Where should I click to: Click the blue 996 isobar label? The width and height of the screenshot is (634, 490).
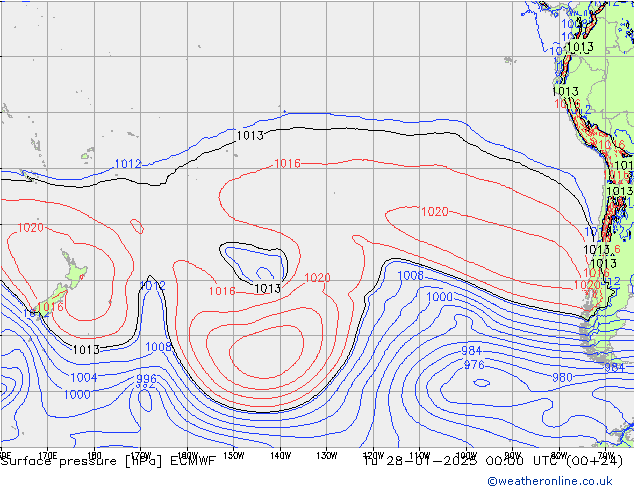[146, 378]
